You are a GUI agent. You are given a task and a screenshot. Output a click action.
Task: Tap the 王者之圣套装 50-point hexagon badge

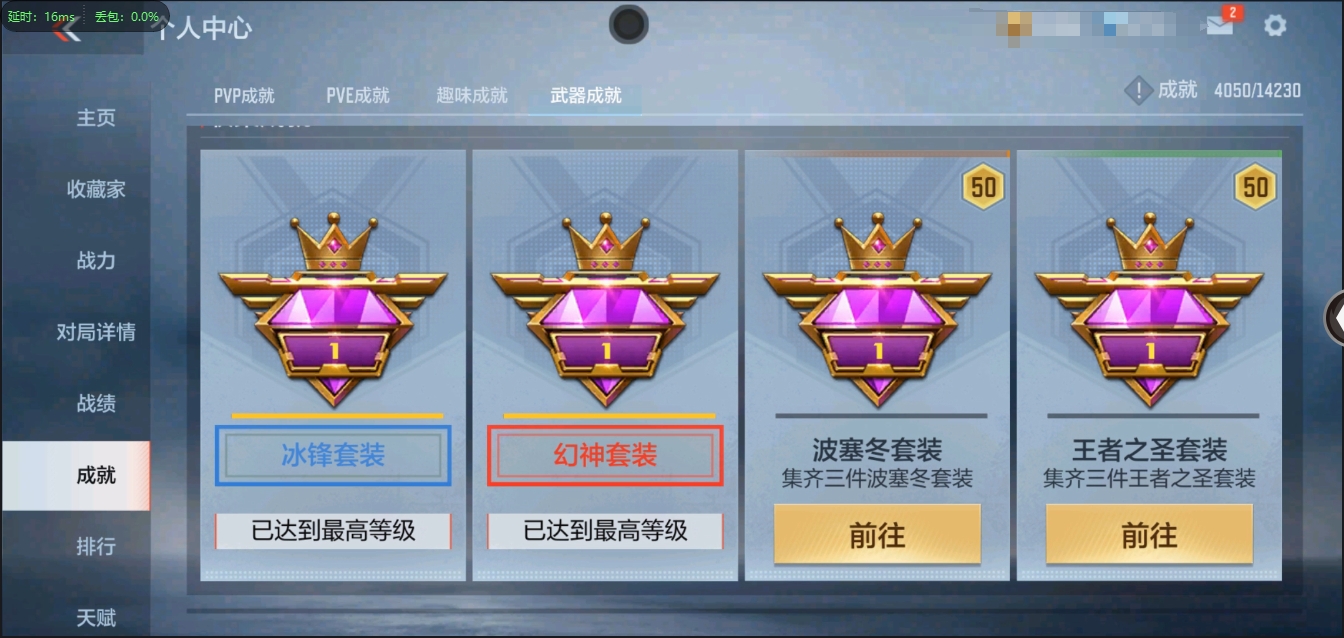tap(1255, 187)
